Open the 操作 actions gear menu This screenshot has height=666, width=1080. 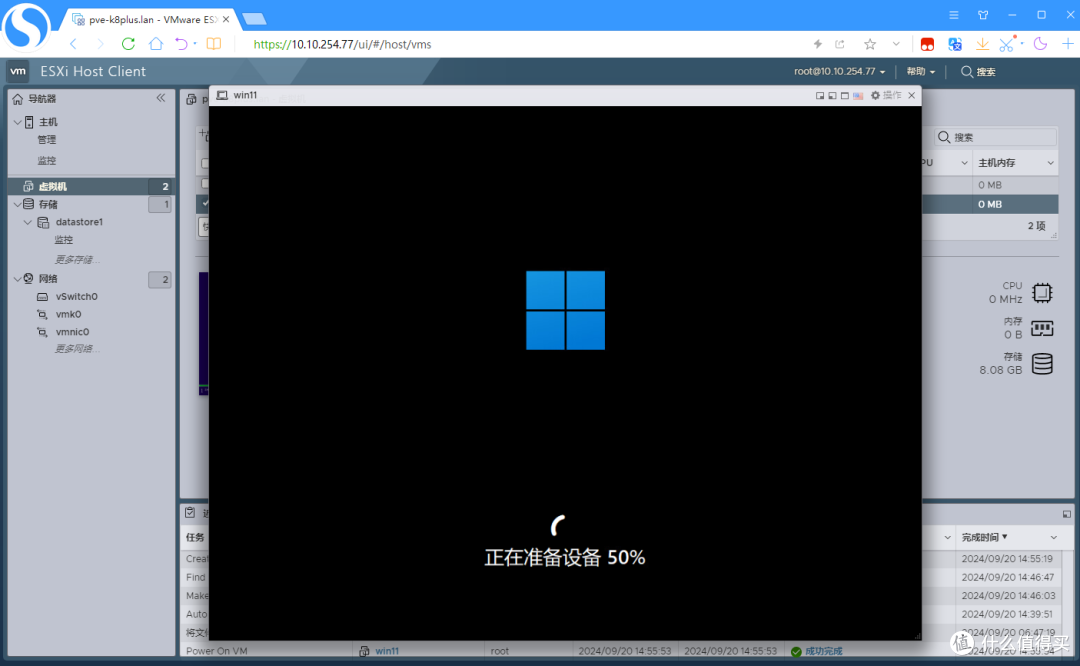click(886, 95)
